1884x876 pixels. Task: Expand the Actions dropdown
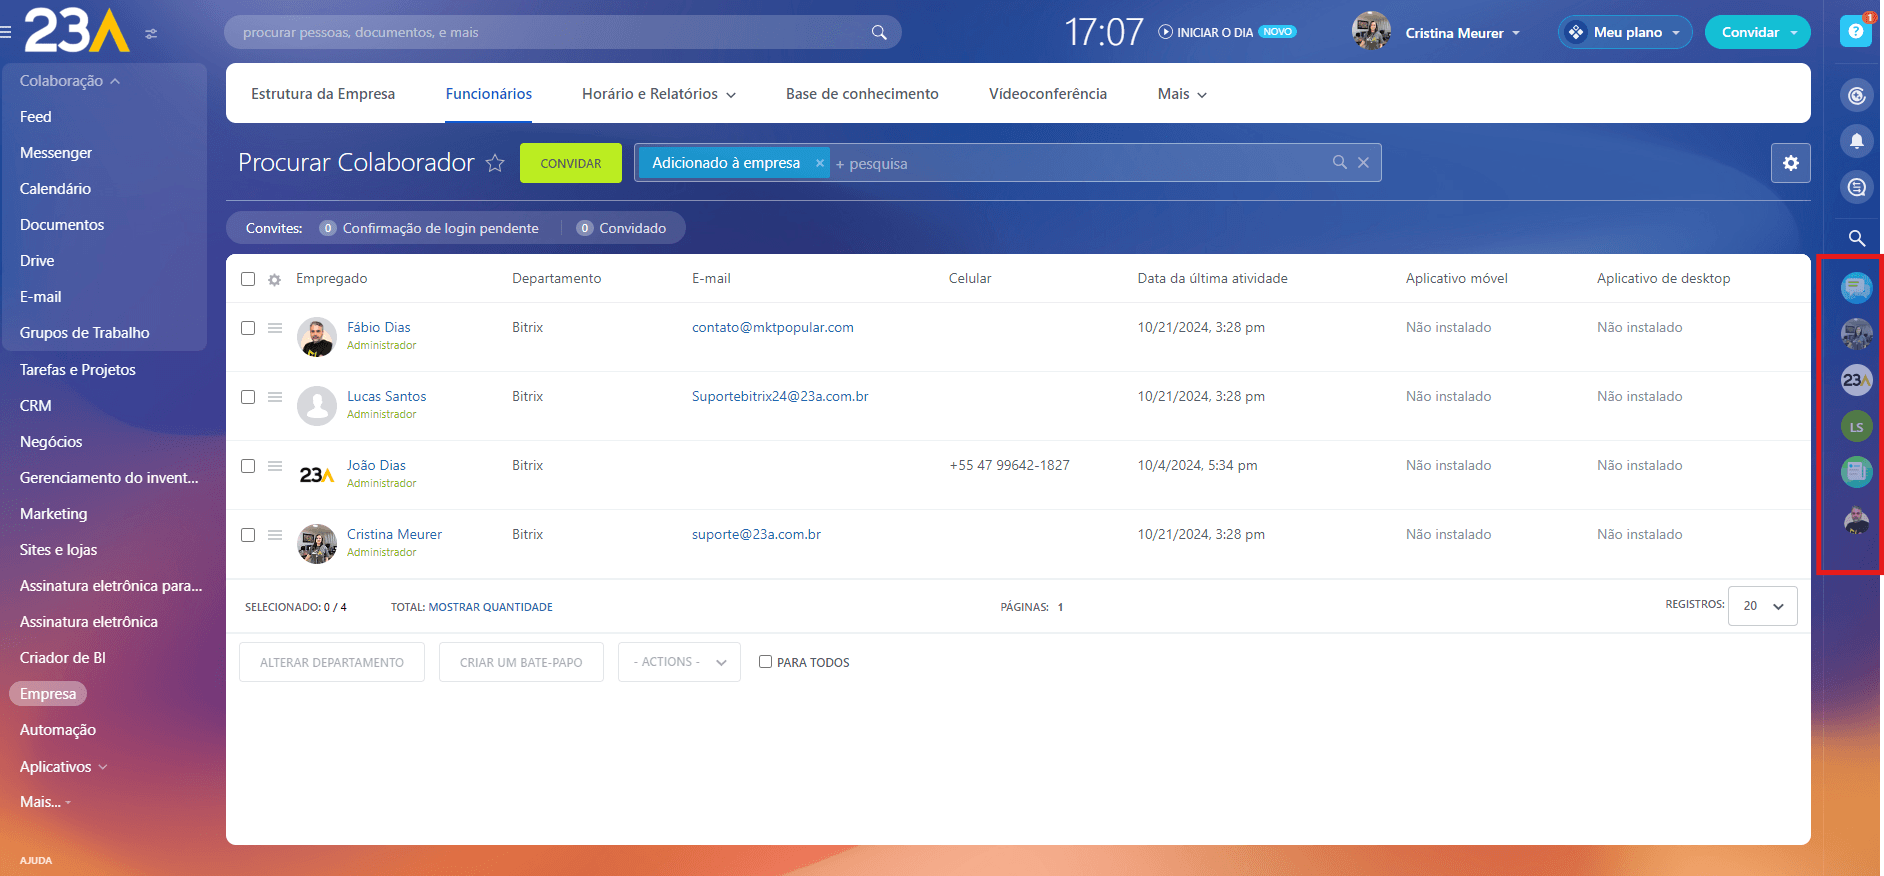coord(679,662)
